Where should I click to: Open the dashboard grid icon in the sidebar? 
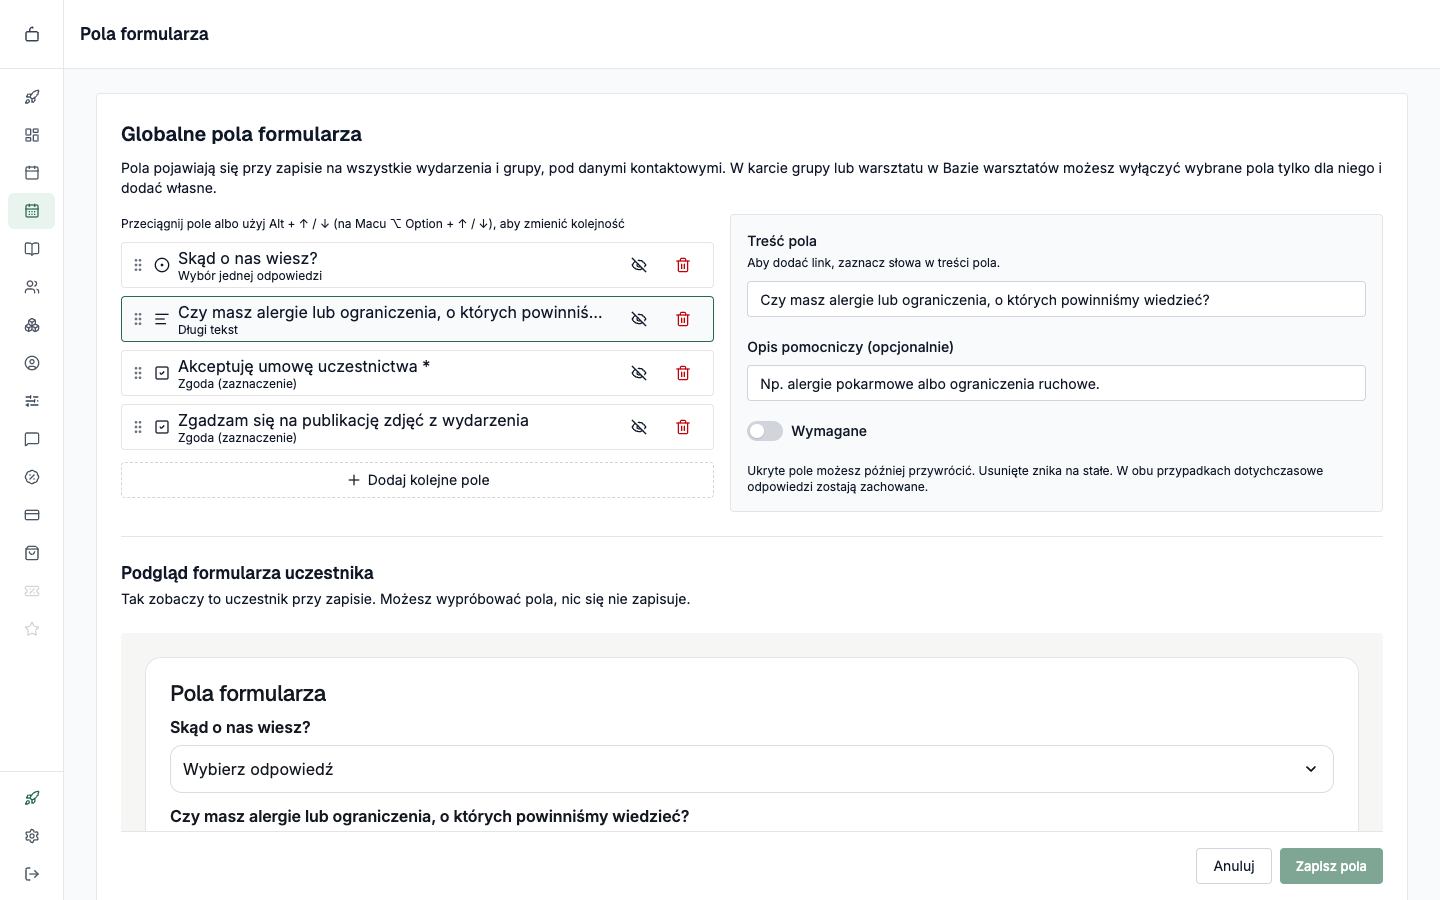click(32, 135)
